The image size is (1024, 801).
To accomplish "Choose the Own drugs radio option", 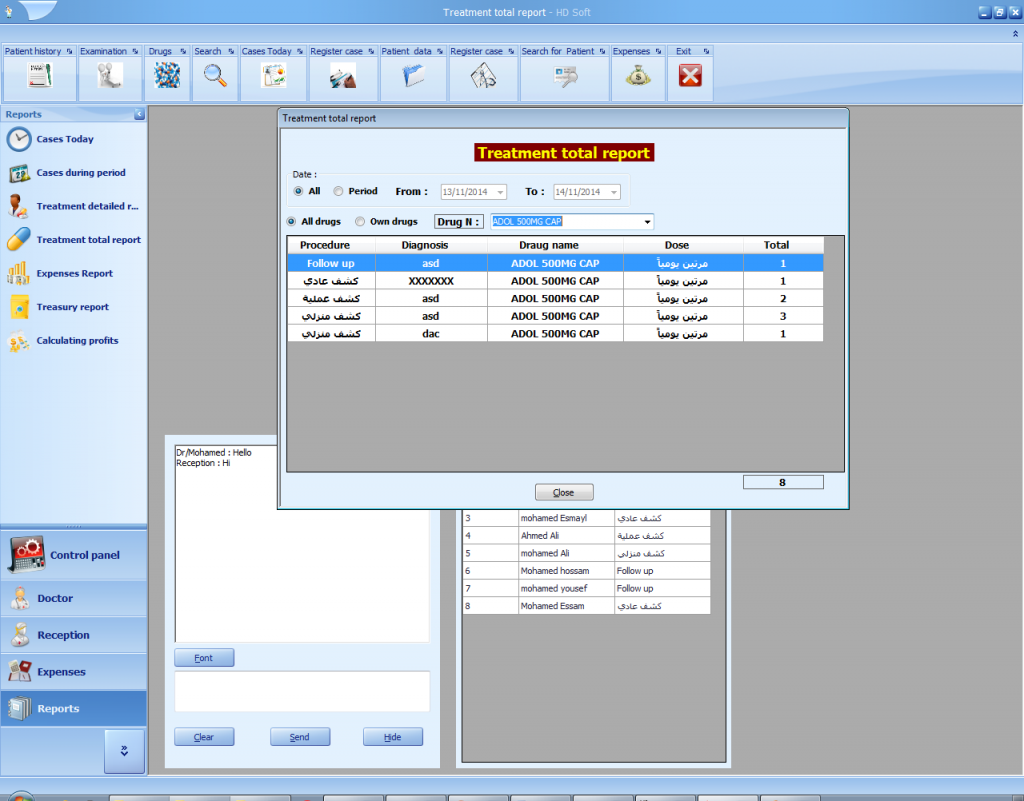I will [360, 221].
